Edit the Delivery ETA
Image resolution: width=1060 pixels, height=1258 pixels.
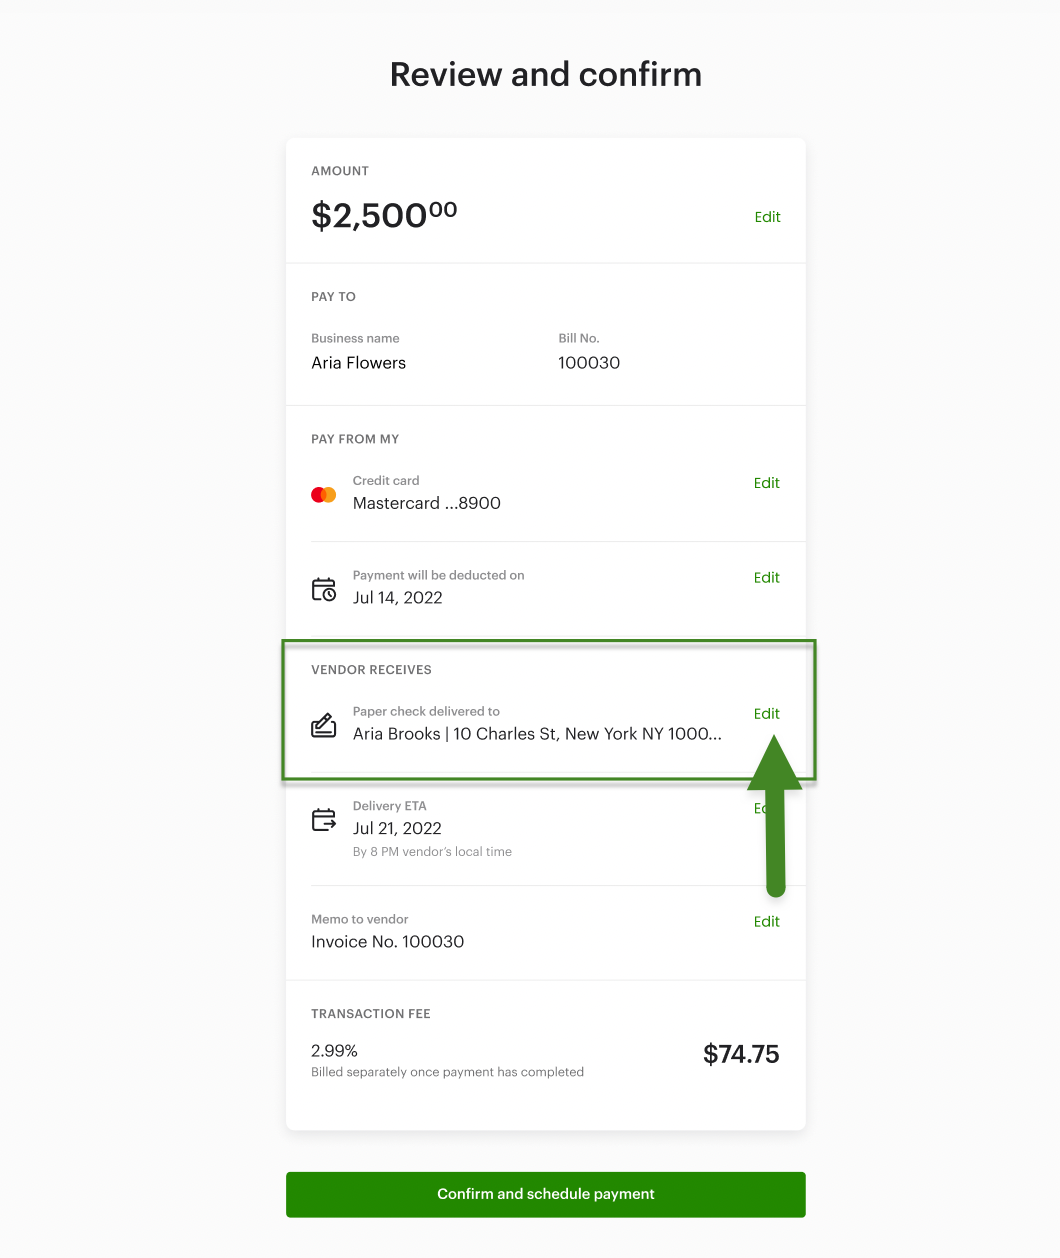click(x=759, y=808)
